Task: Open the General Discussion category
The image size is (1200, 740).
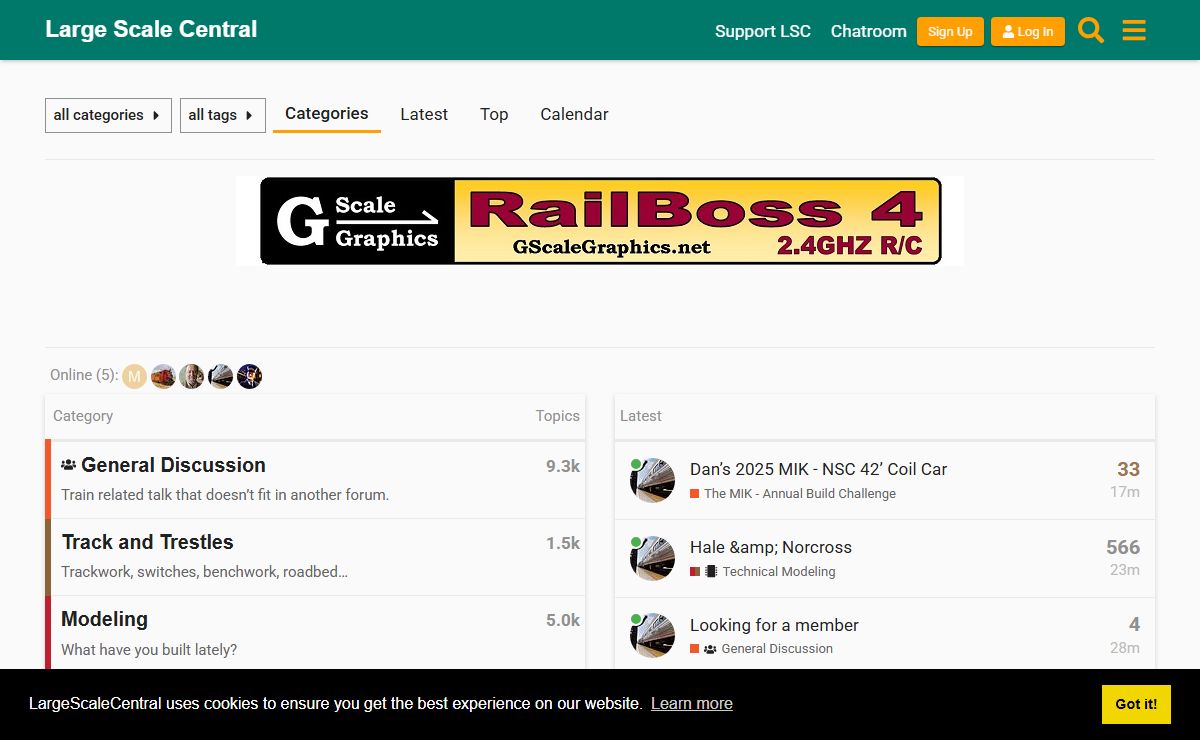Action: point(173,465)
